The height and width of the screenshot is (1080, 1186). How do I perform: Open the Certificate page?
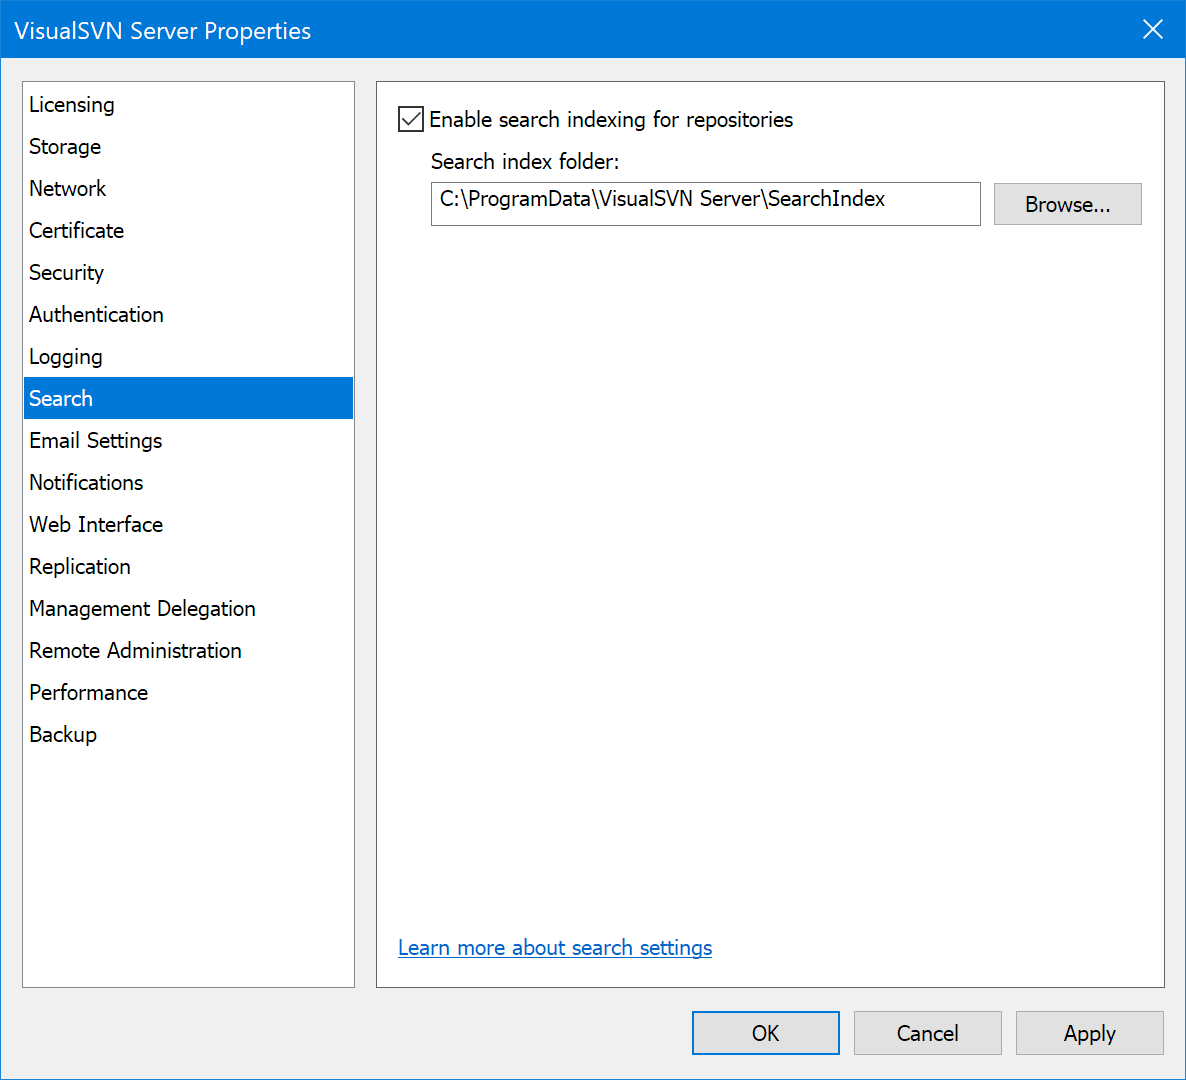click(188, 231)
